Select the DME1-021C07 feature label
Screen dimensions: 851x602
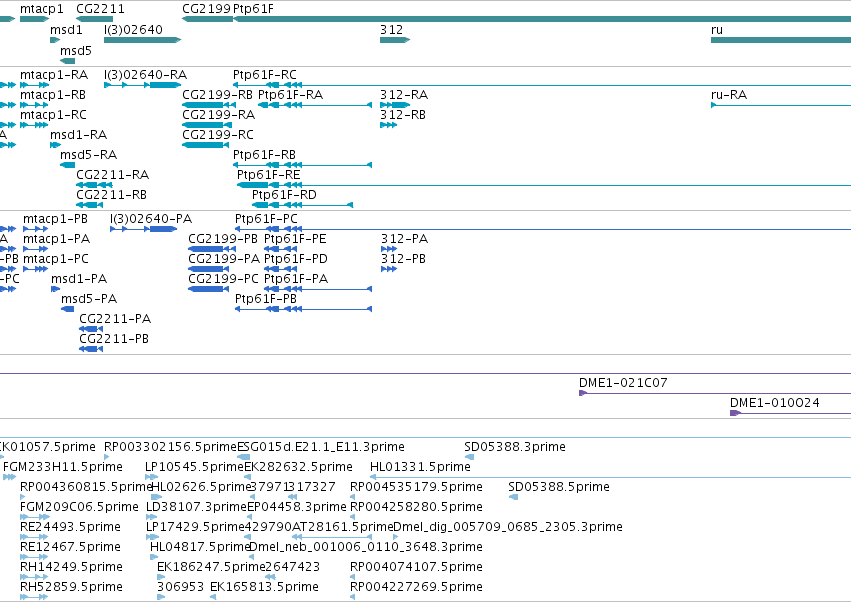click(623, 383)
